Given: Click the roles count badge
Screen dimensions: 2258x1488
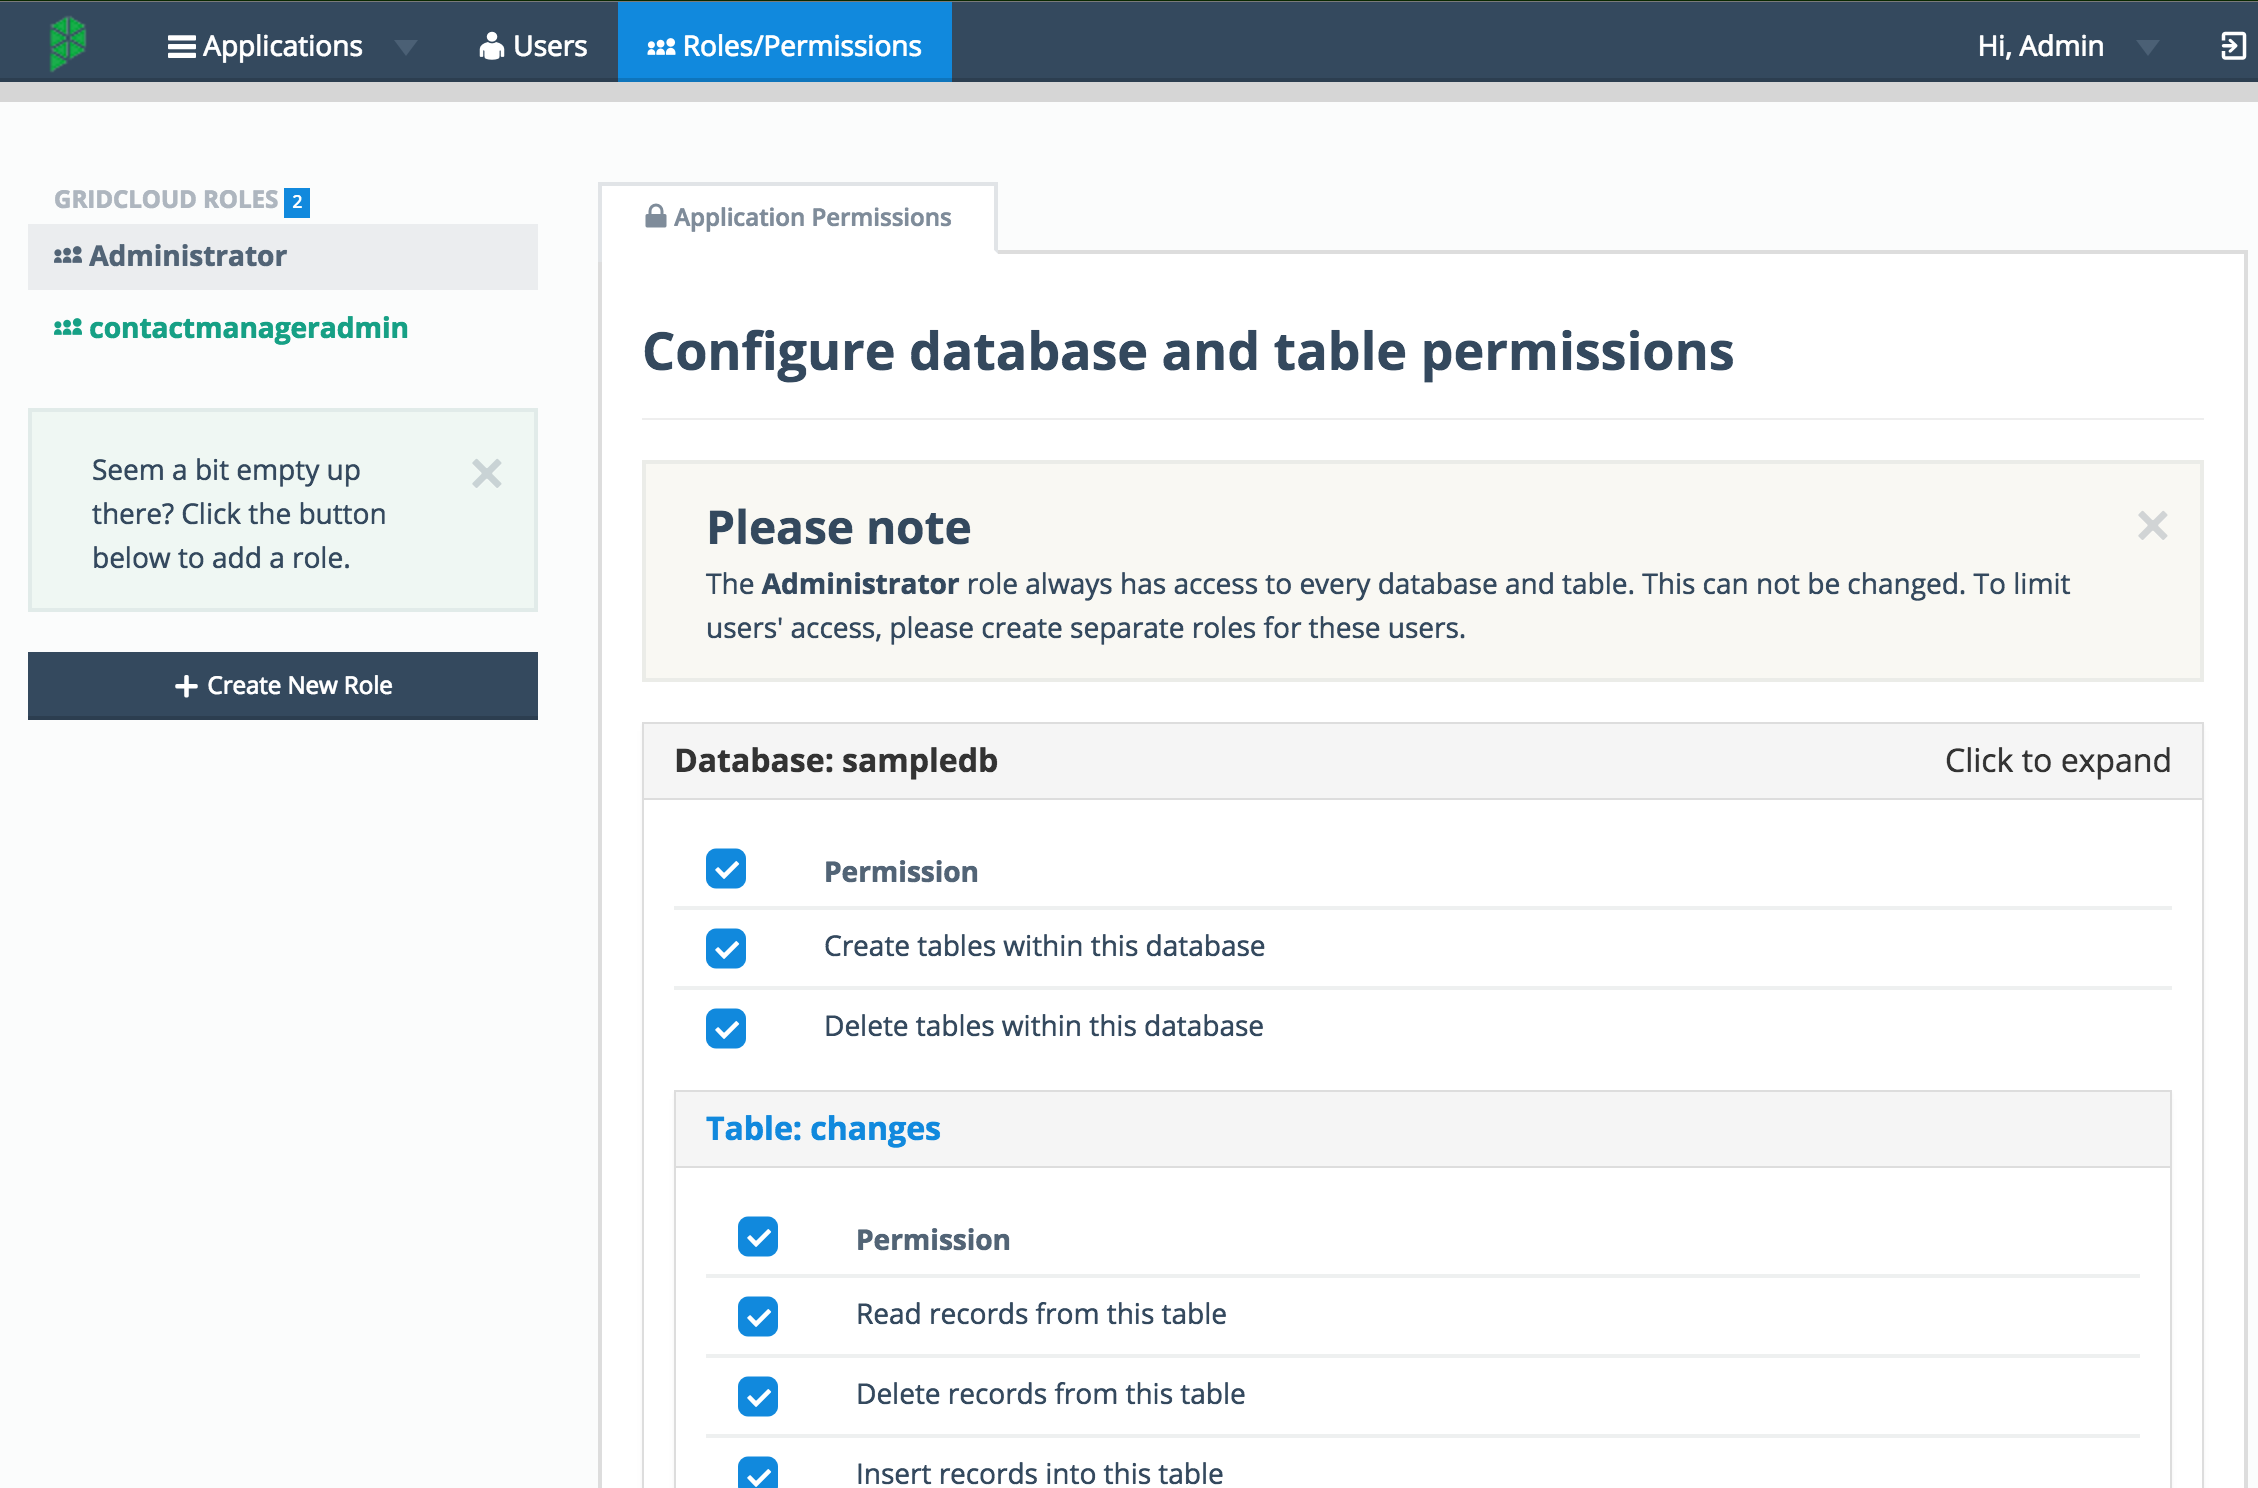Looking at the screenshot, I should pos(297,201).
